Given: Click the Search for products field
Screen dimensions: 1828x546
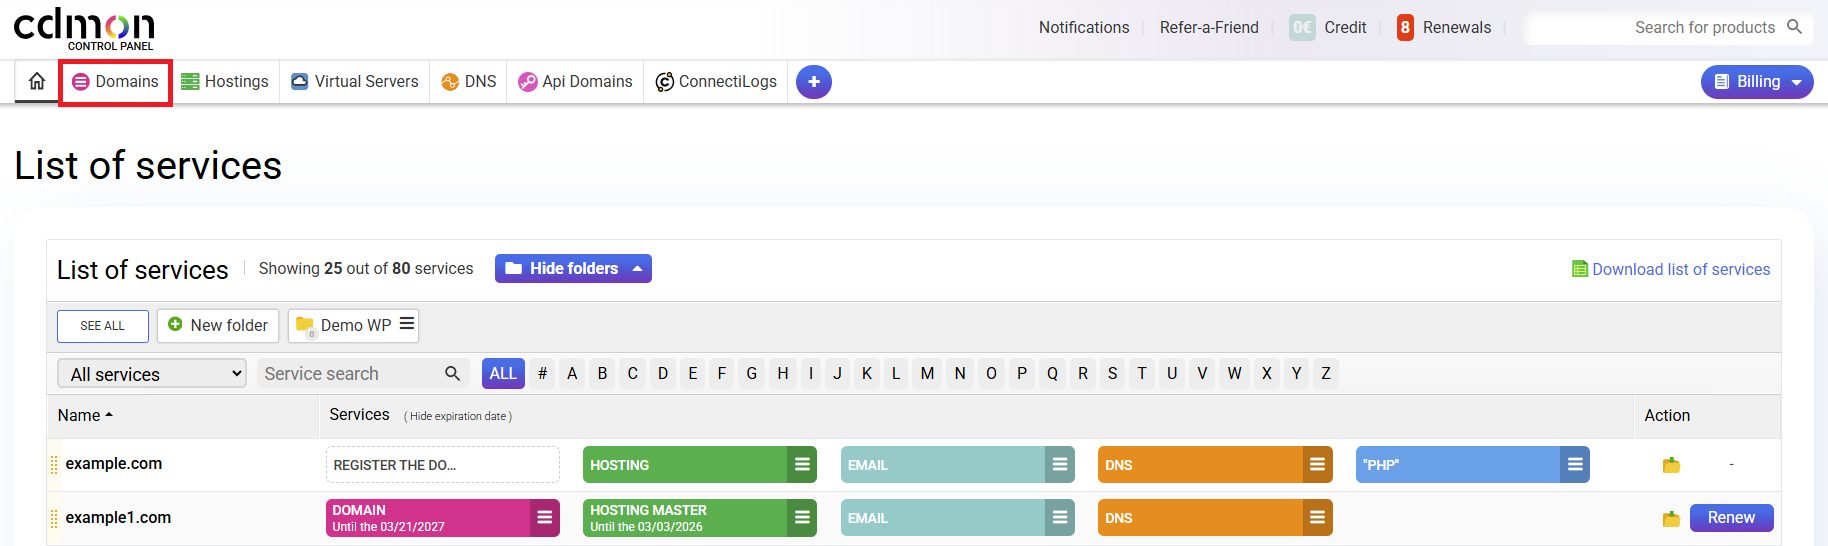Looking at the screenshot, I should (x=1660, y=28).
